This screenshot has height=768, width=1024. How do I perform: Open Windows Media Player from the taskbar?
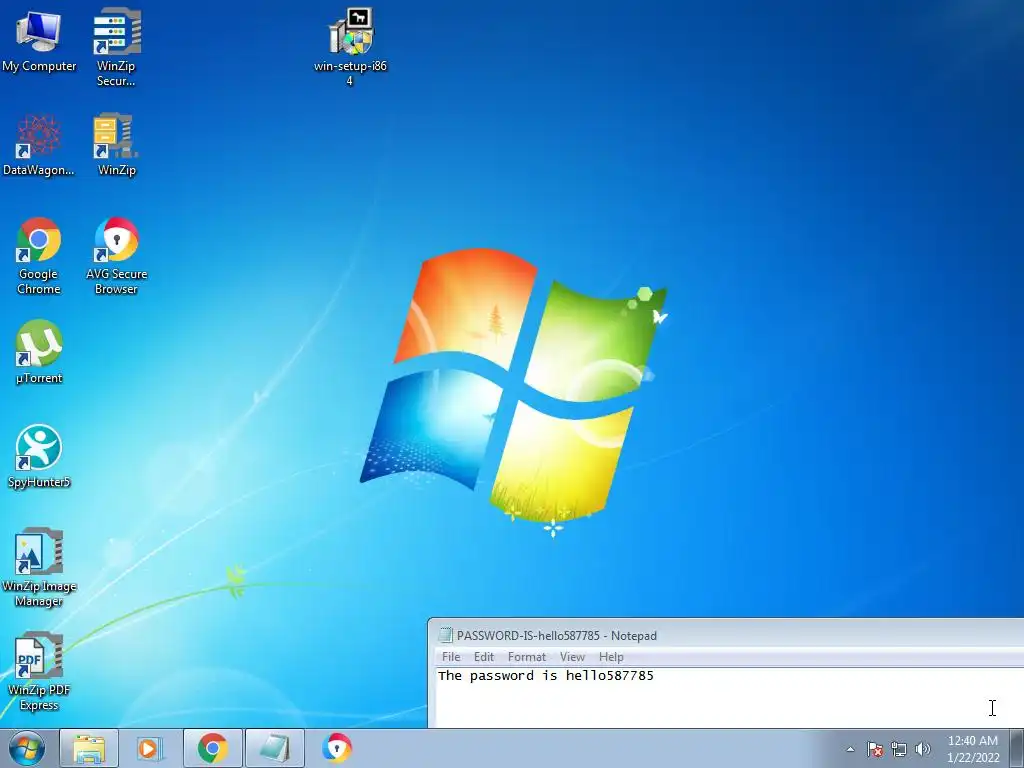pos(150,748)
